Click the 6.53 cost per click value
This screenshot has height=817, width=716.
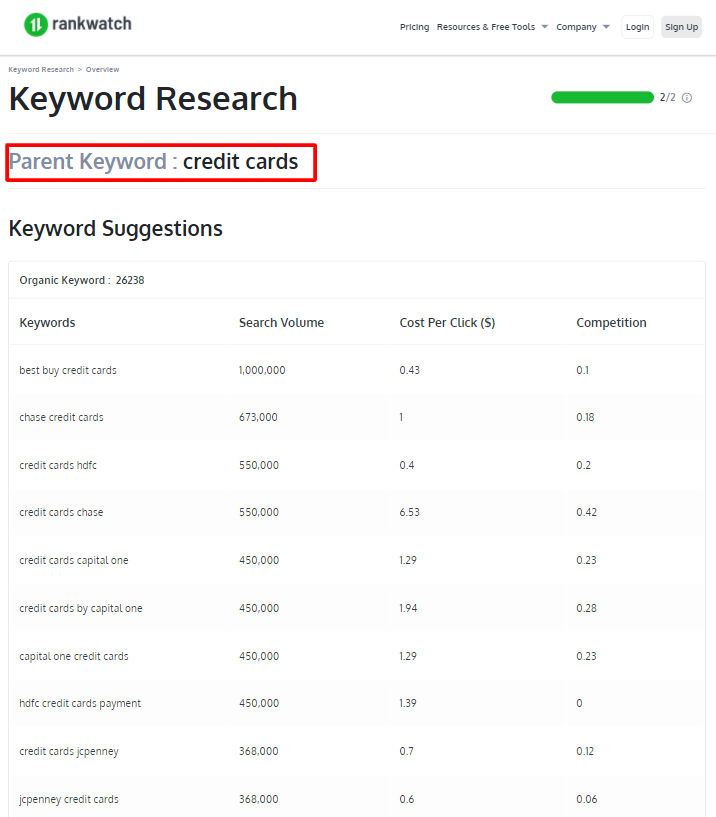pos(410,512)
